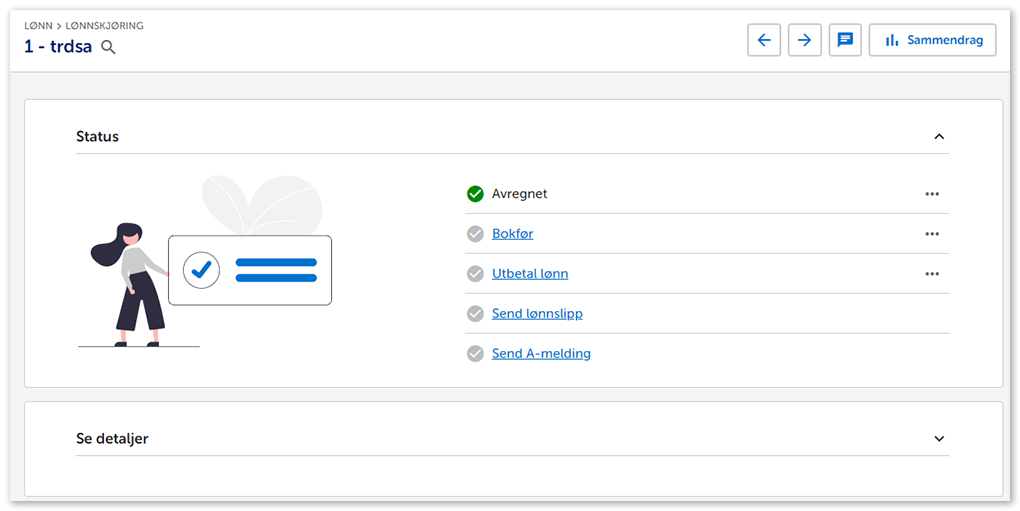
Task: Open the three-dot menu for Bokfør
Action: 932,234
